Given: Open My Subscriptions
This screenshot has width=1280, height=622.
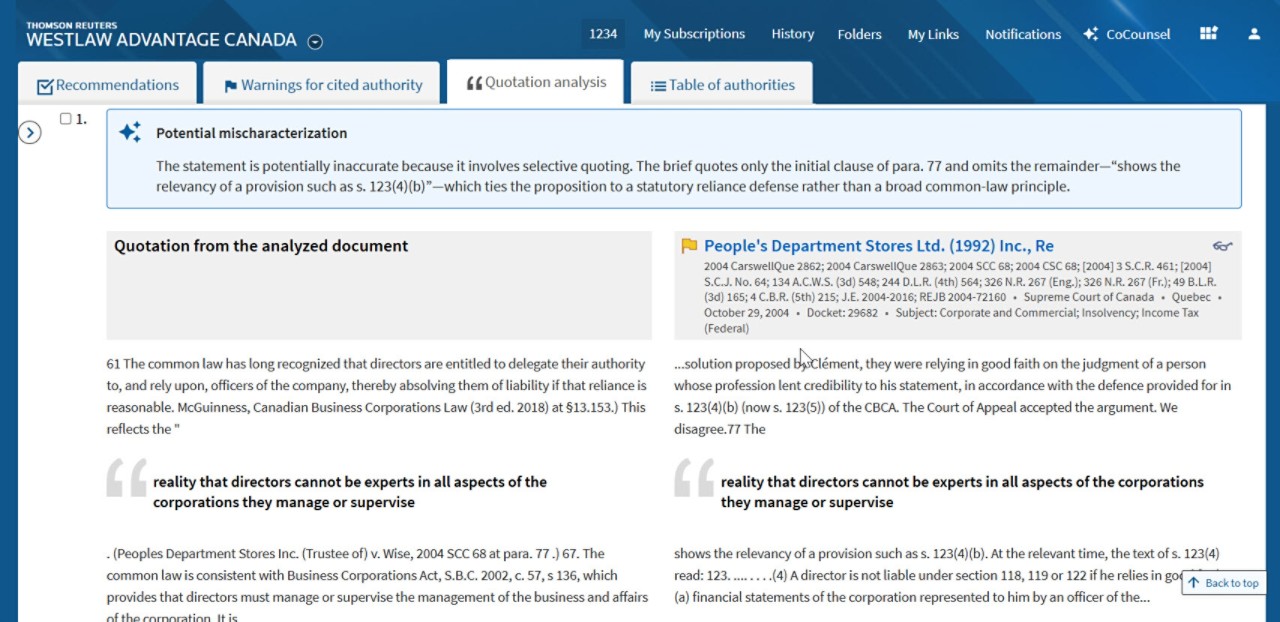Looking at the screenshot, I should pyautogui.click(x=694, y=34).
